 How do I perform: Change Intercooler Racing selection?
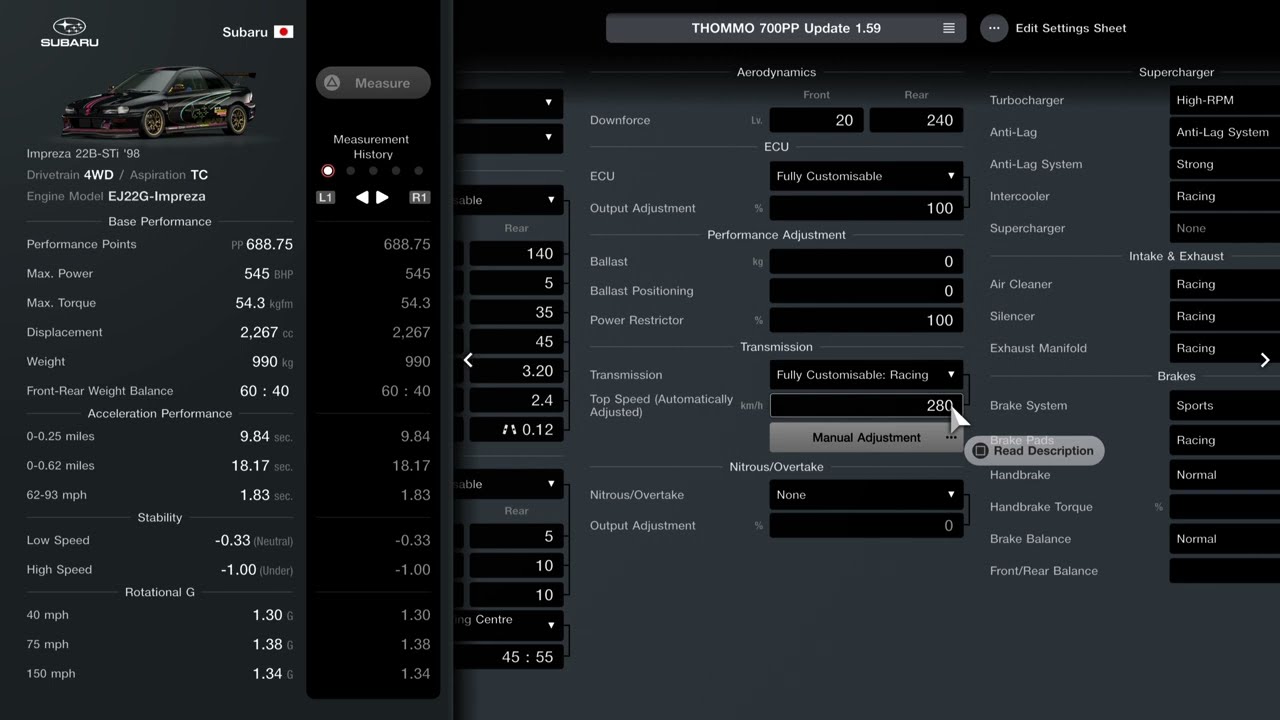coord(1225,196)
